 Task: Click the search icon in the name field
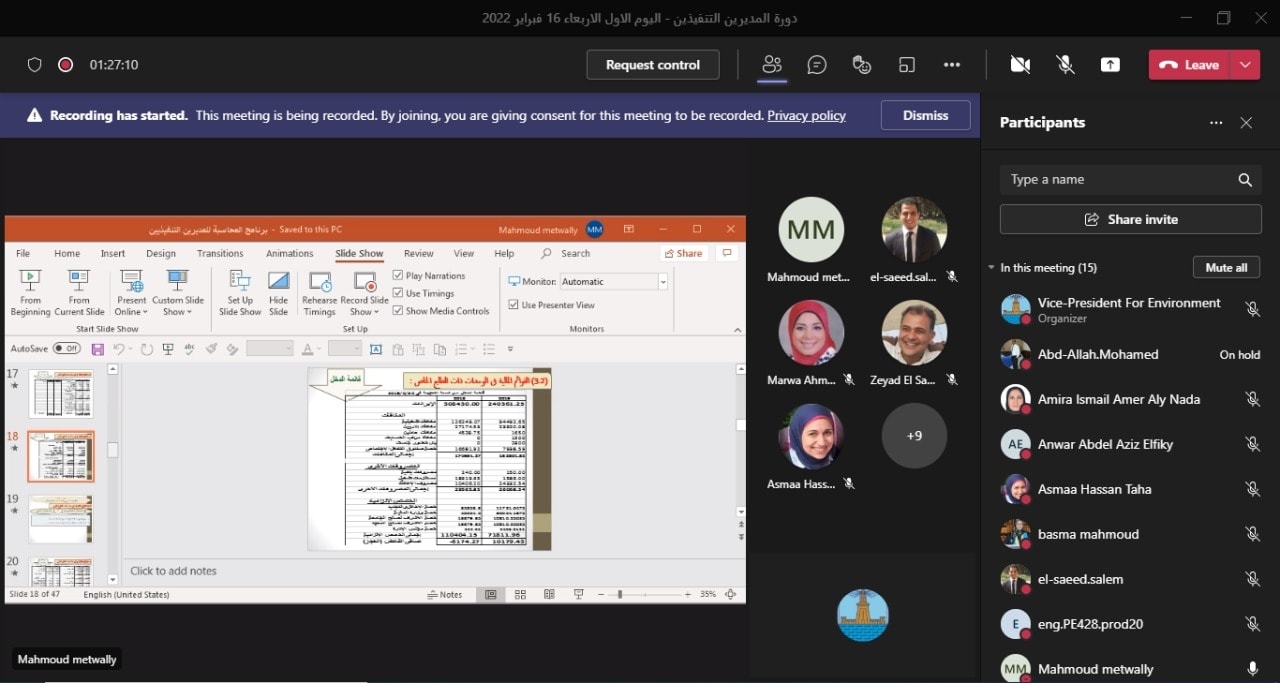coord(1245,180)
